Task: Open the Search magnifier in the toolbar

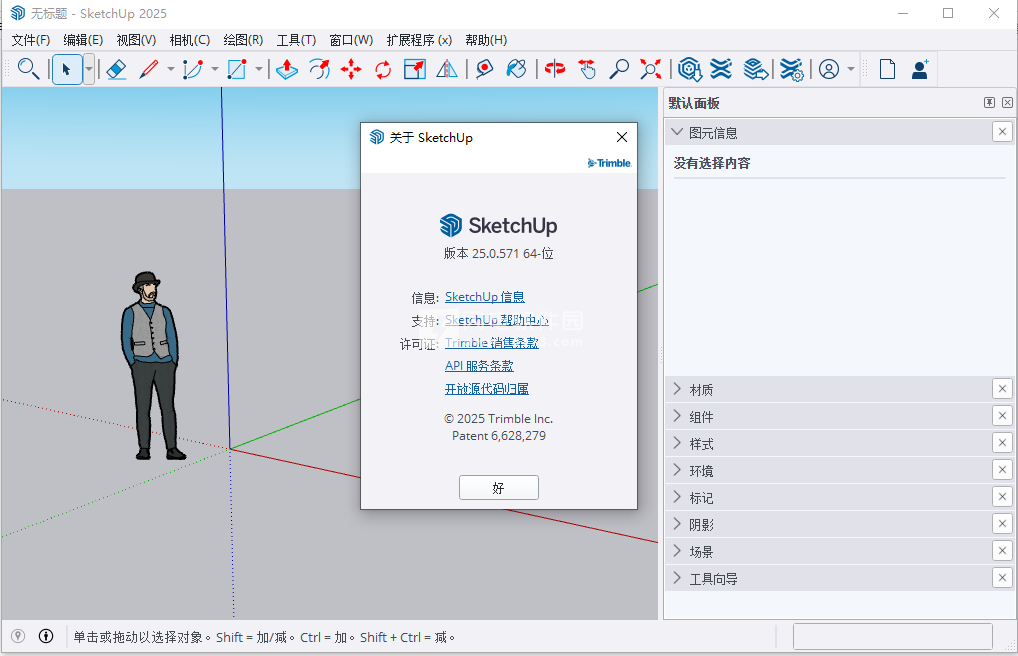Action: [x=28, y=69]
